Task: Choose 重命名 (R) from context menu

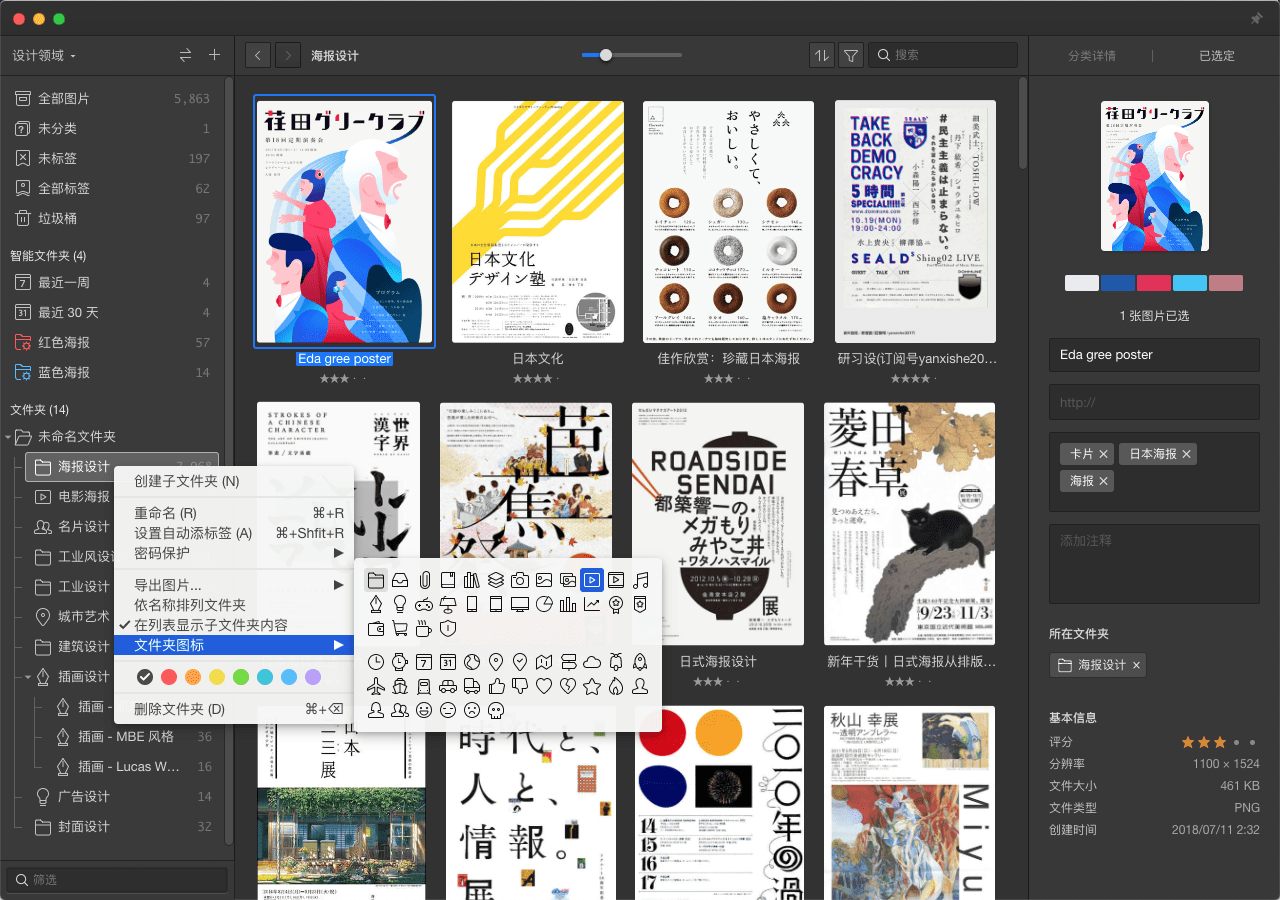Action: [x=234, y=513]
